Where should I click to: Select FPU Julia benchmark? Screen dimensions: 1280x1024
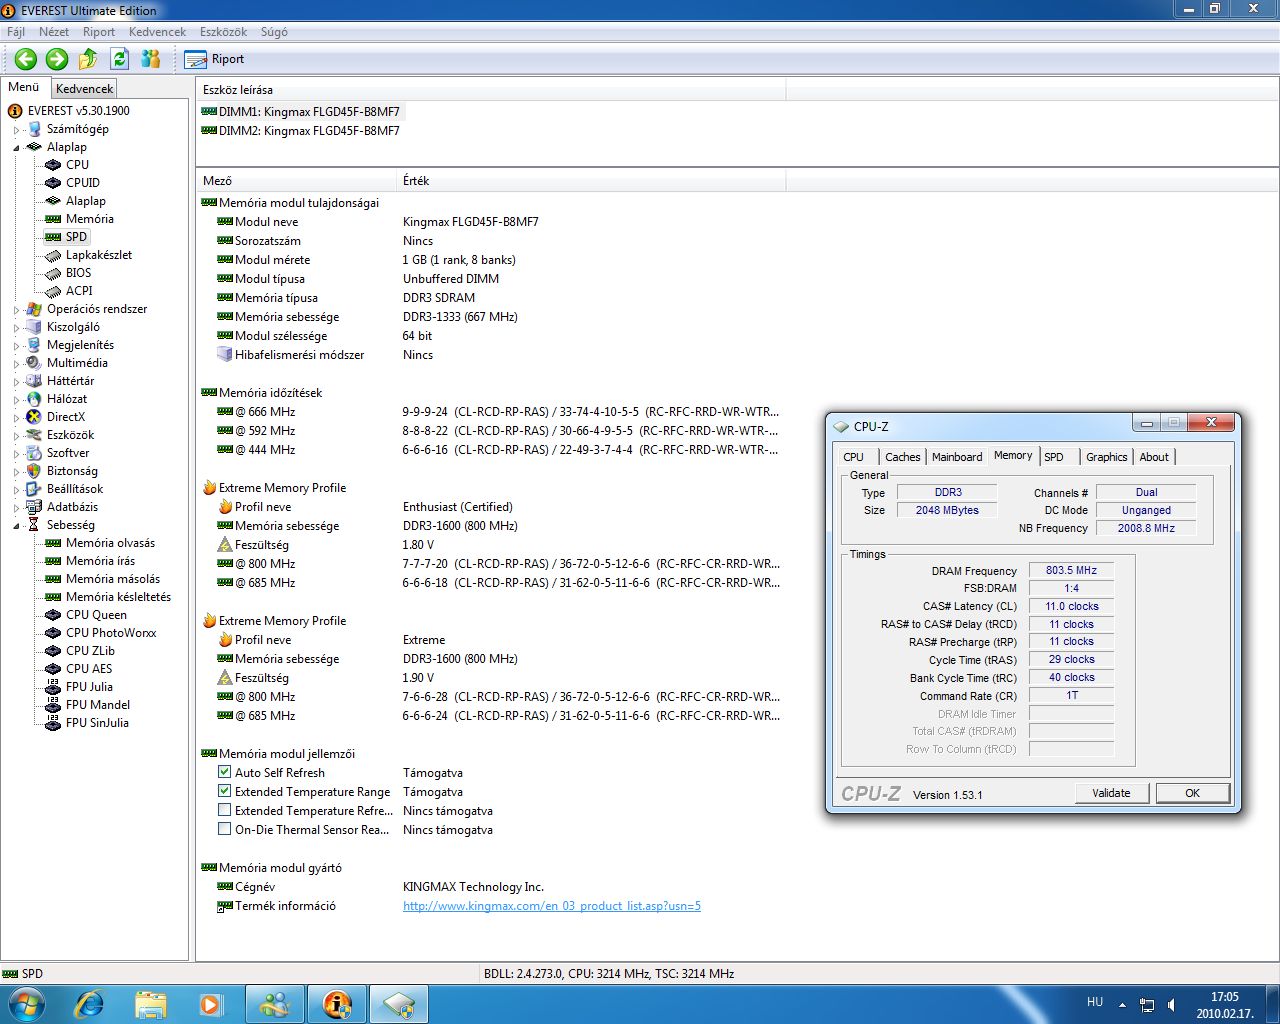pos(89,687)
